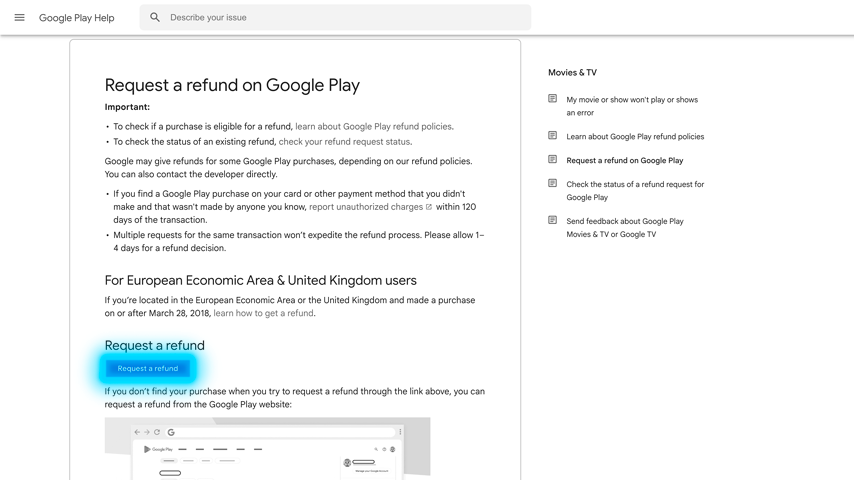Open 'check your refund request status' link
Image resolution: width=854 pixels, height=480 pixels.
(x=344, y=142)
